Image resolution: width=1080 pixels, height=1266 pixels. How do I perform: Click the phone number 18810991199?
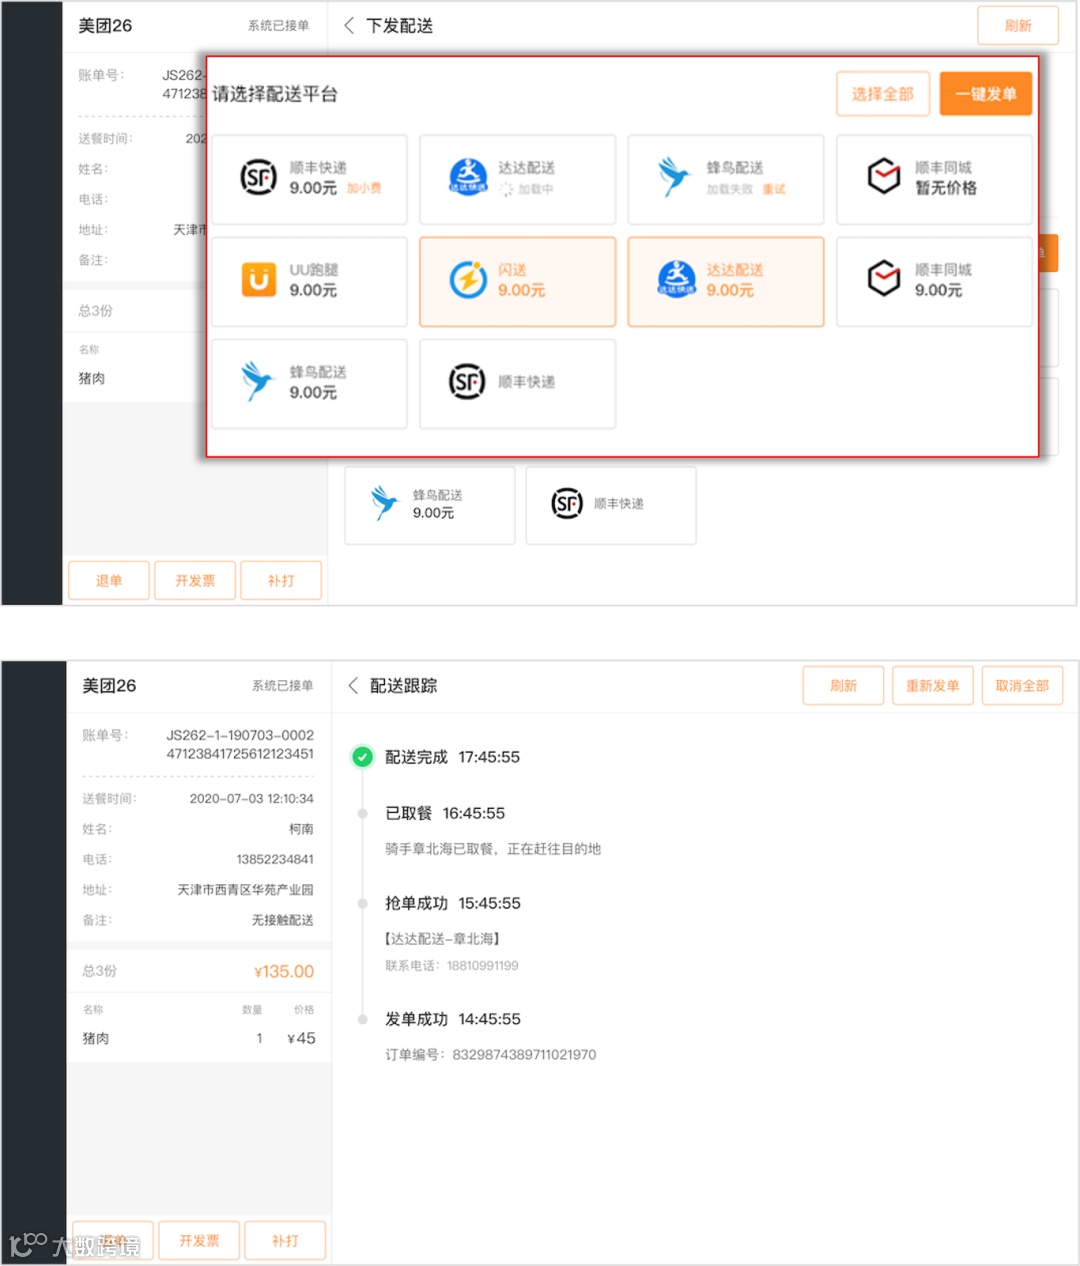coord(482,966)
